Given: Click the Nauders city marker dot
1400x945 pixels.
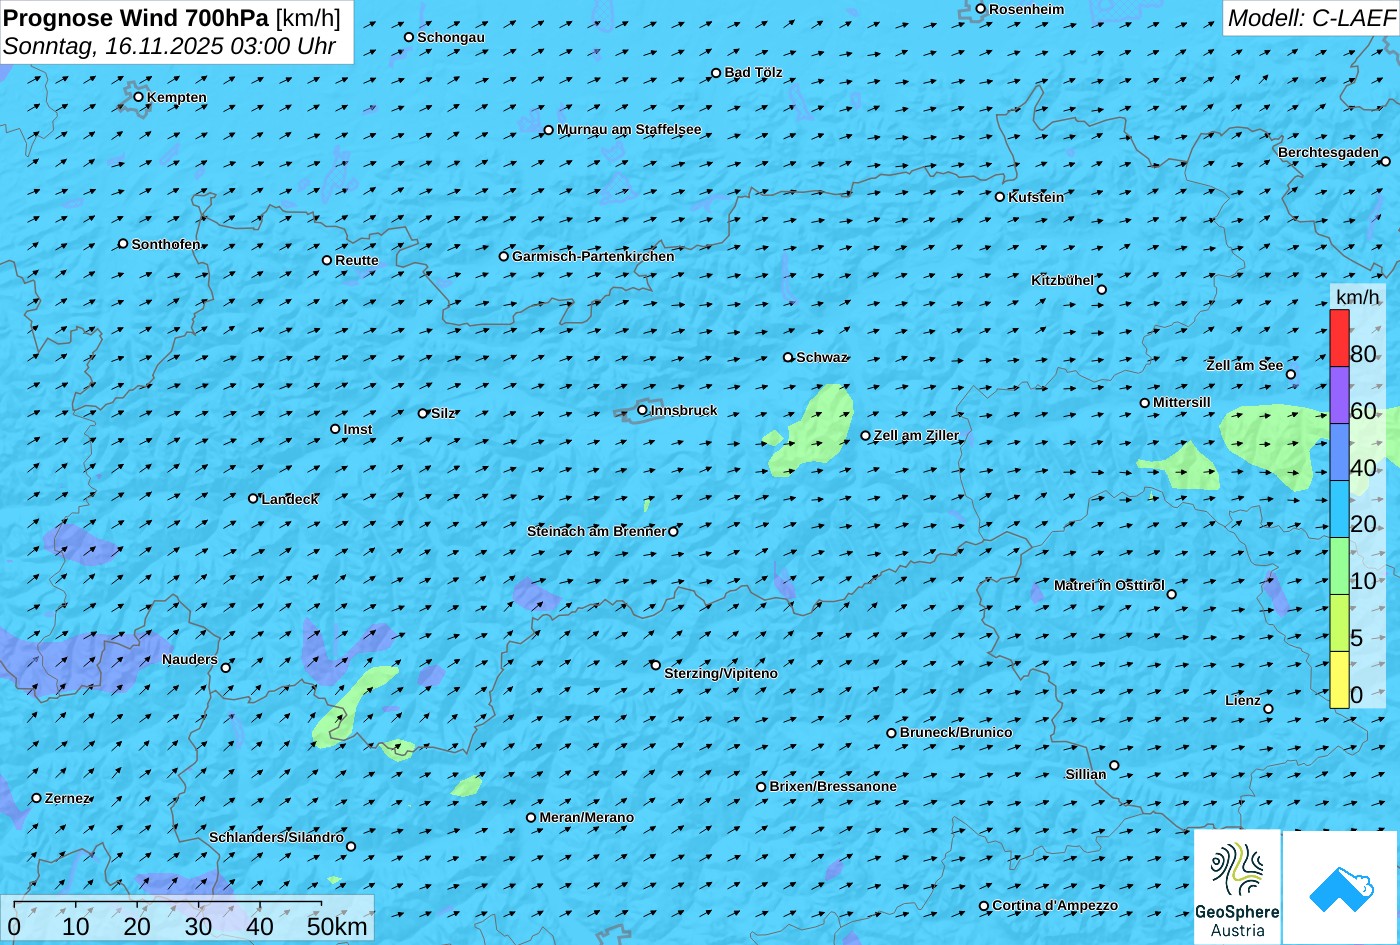Looking at the screenshot, I should pyautogui.click(x=225, y=668).
